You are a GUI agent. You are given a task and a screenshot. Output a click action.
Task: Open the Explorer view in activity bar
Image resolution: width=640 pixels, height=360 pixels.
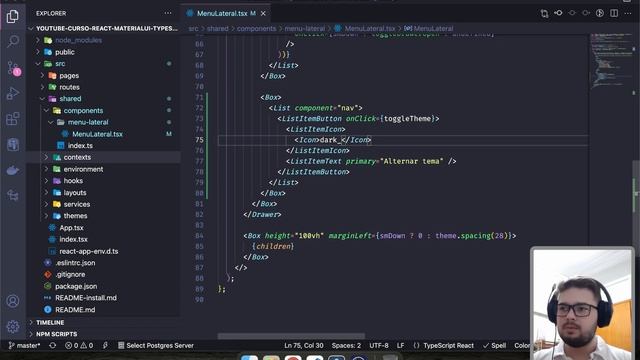(x=13, y=17)
